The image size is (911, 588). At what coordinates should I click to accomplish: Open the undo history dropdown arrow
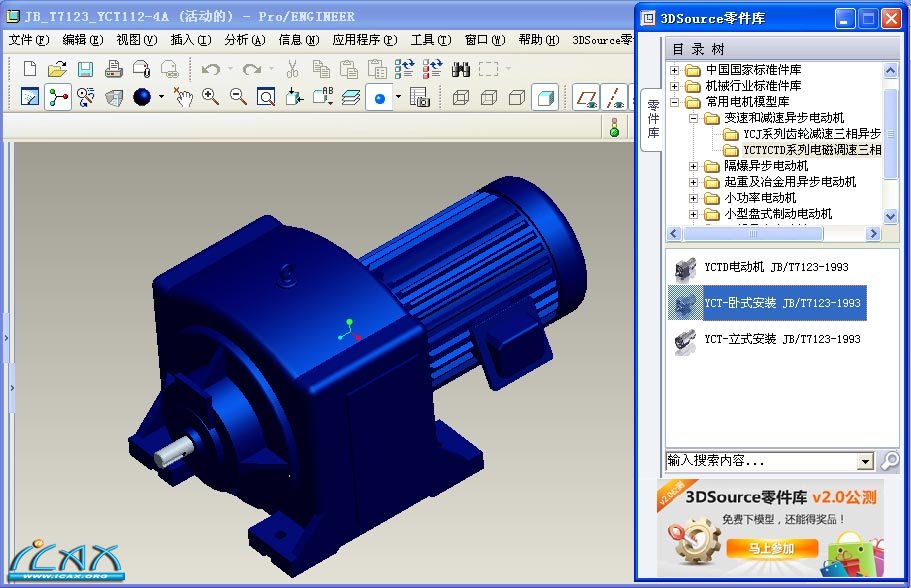pos(230,69)
